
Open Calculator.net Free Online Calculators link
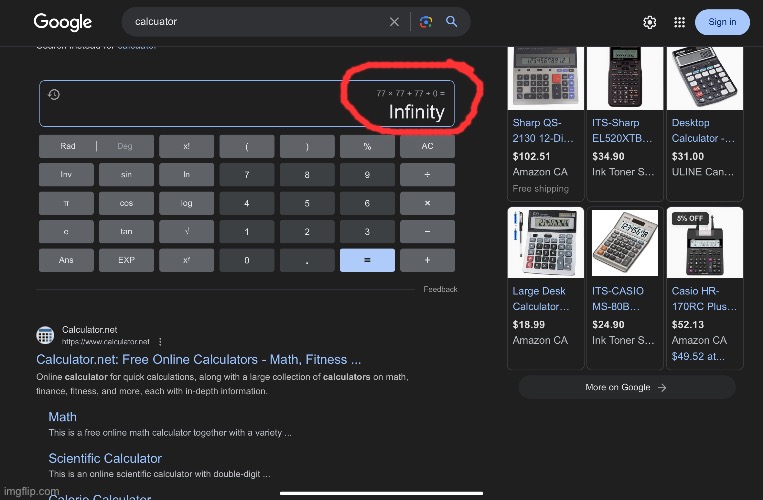(199, 359)
